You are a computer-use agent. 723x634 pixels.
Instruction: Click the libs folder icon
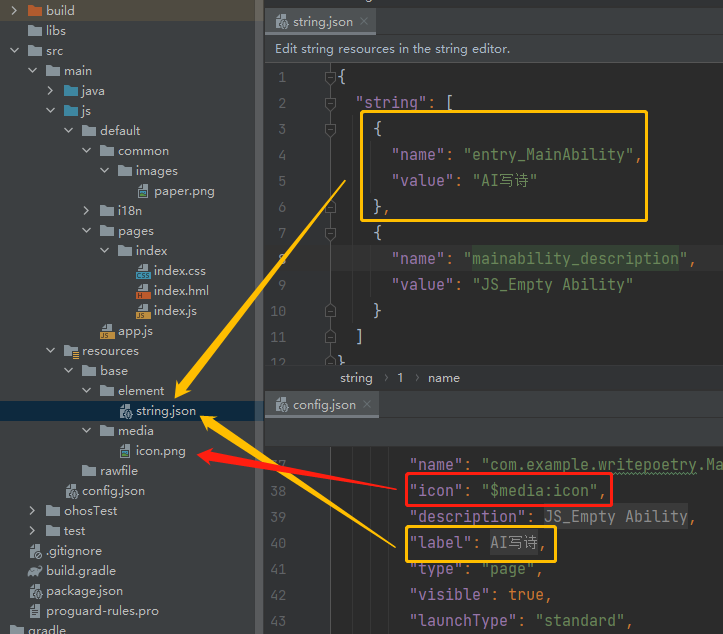pyautogui.click(x=35, y=30)
